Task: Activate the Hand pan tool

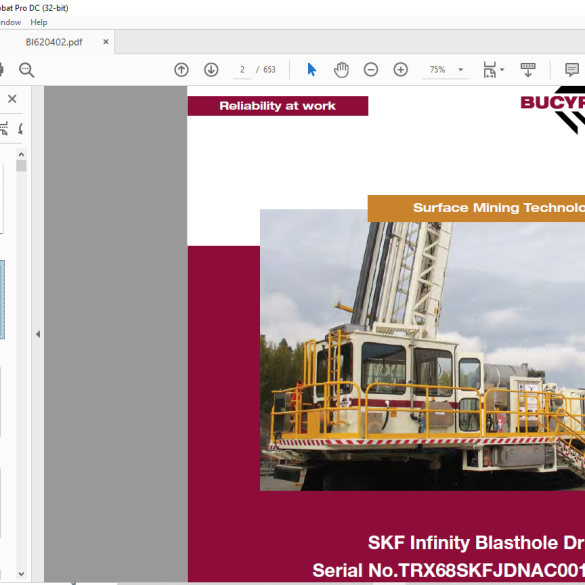Action: pos(341,70)
